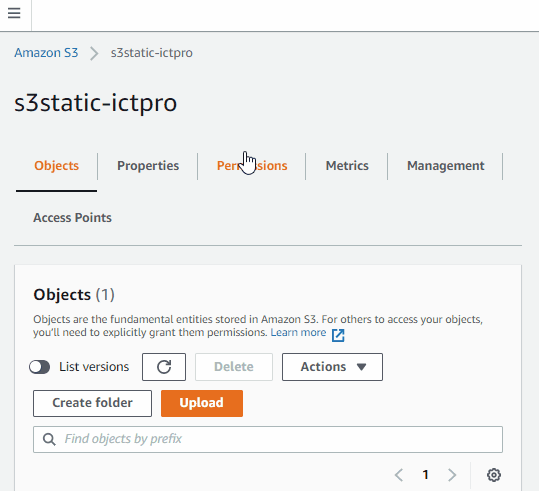Click the Delete button
Viewport: 539px width, 491px height.
click(x=234, y=367)
